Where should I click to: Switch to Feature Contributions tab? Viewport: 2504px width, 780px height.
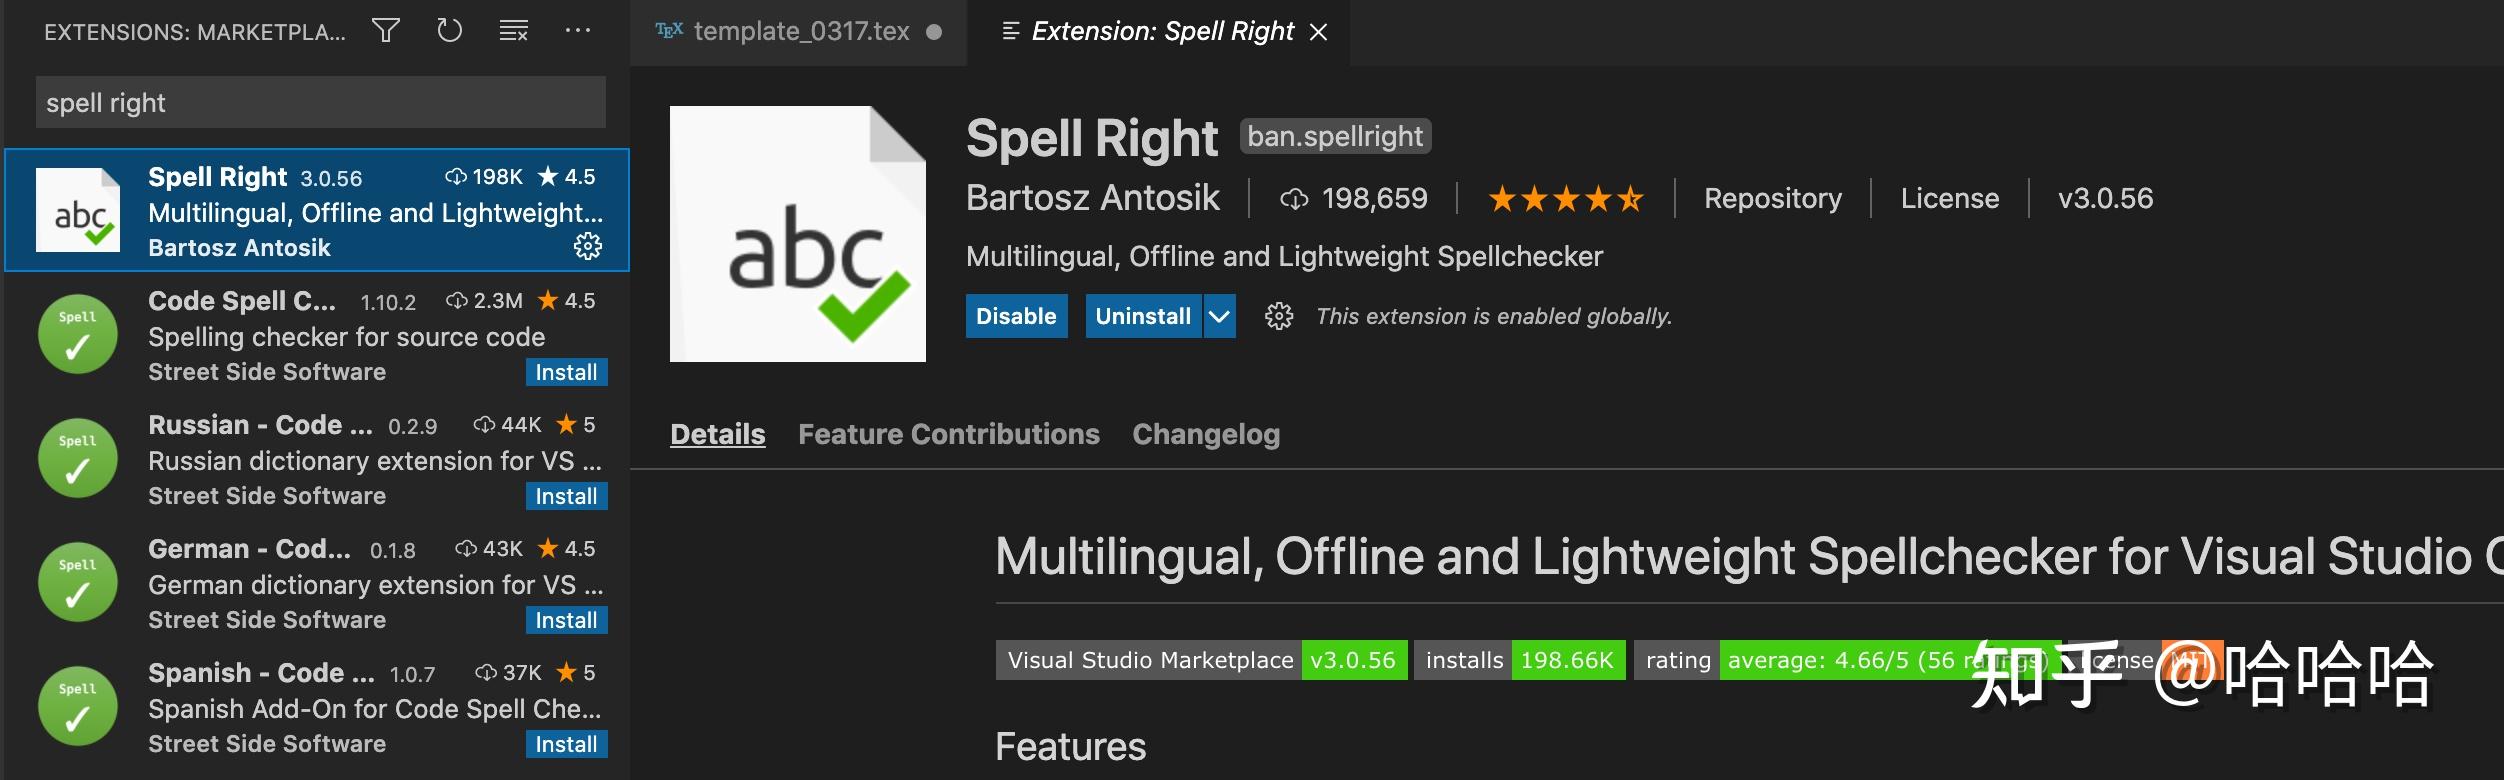point(948,434)
